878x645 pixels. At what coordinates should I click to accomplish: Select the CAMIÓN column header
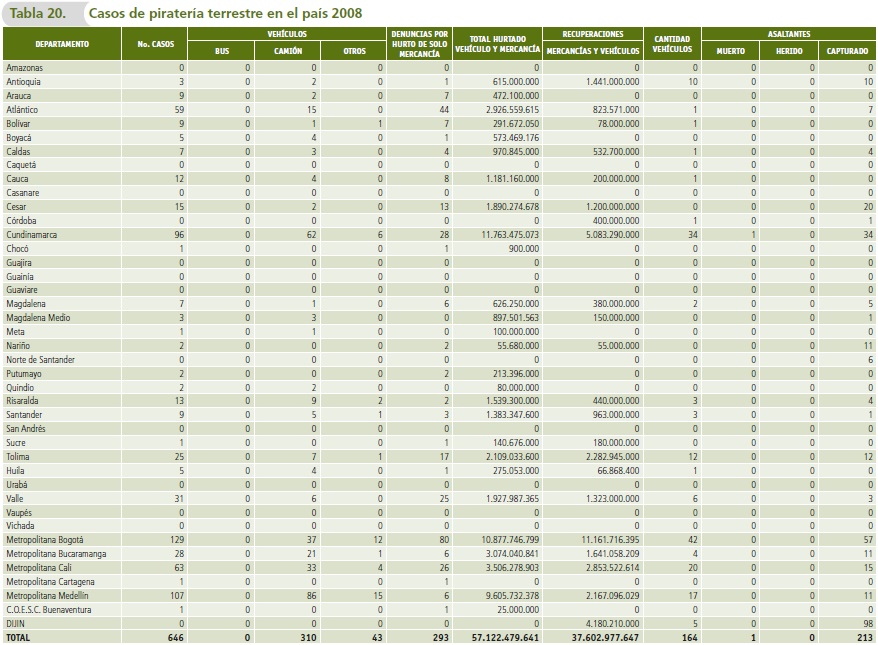288,50
